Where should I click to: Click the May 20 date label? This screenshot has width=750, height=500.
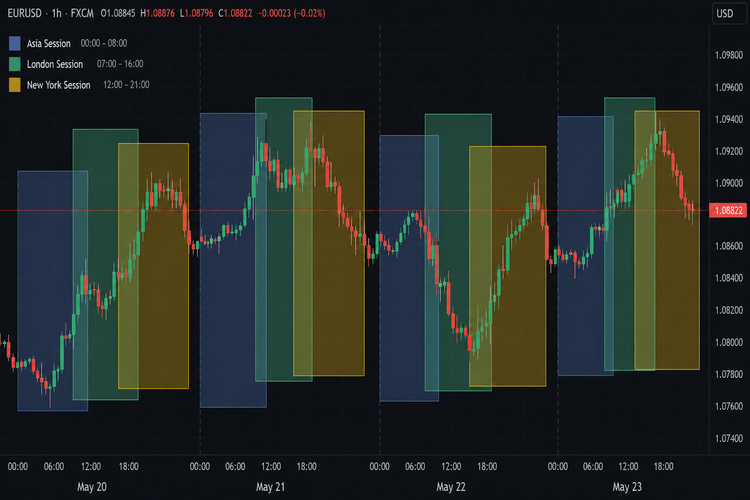pyautogui.click(x=92, y=487)
